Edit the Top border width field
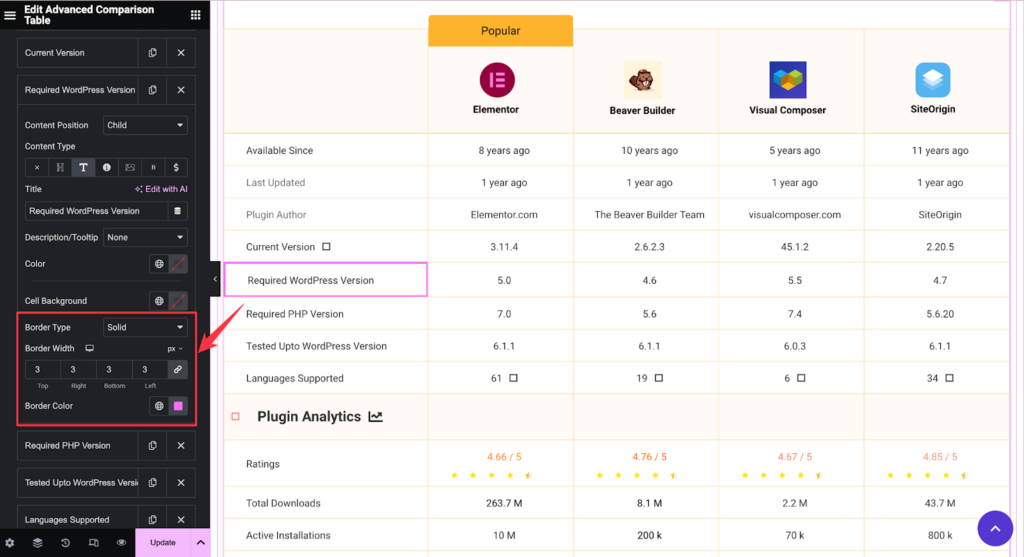This screenshot has height=557, width=1024. pyautogui.click(x=42, y=370)
